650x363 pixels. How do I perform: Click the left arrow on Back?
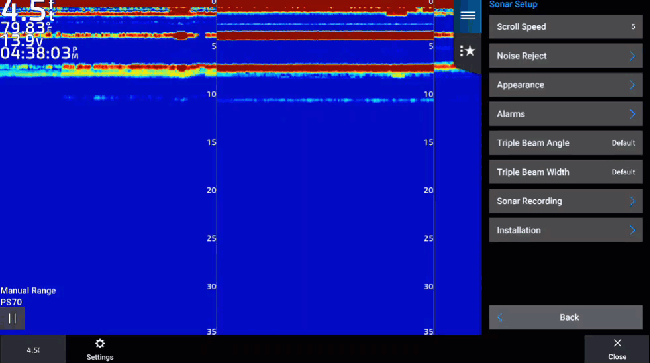500,317
